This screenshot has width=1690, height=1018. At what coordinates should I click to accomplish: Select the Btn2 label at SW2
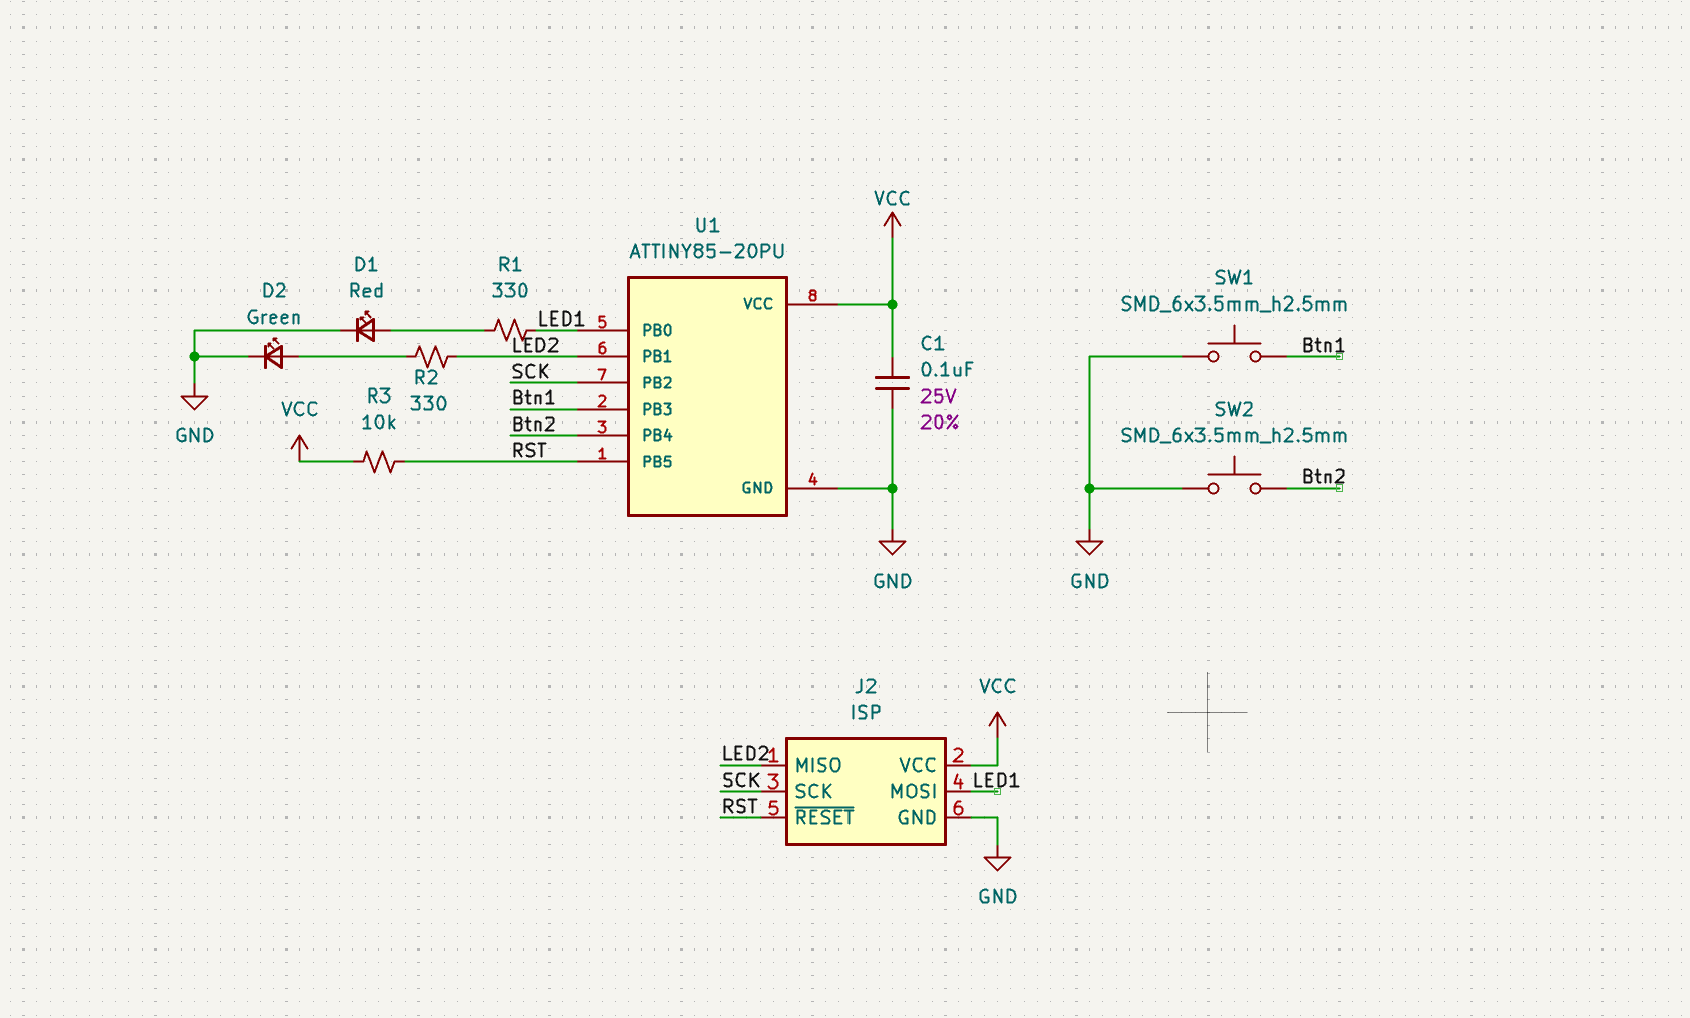tap(1323, 476)
